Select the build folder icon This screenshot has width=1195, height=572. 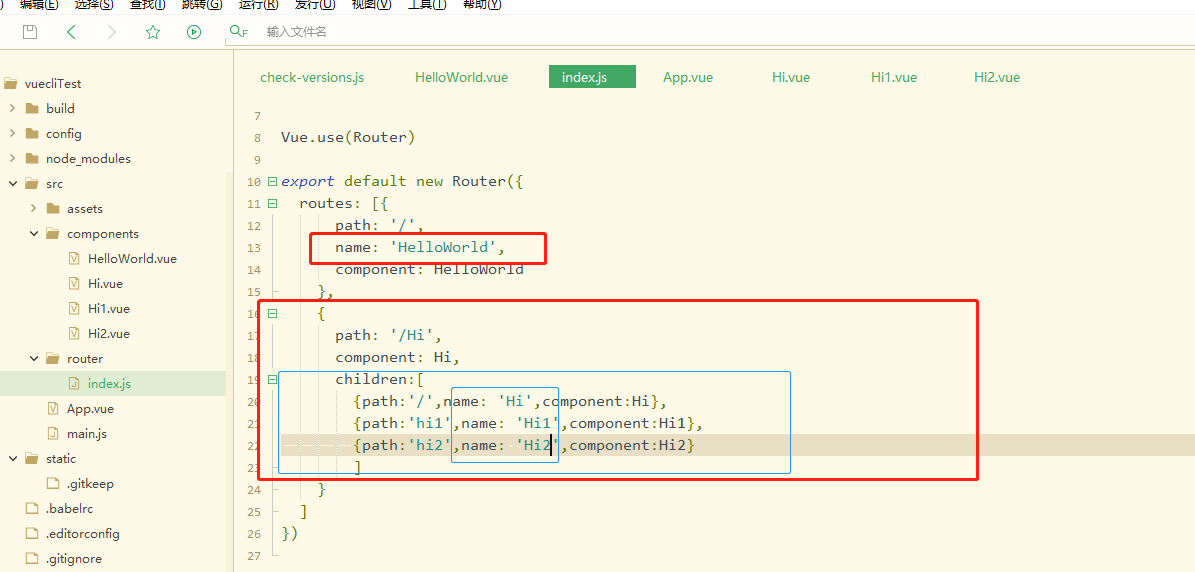point(31,108)
